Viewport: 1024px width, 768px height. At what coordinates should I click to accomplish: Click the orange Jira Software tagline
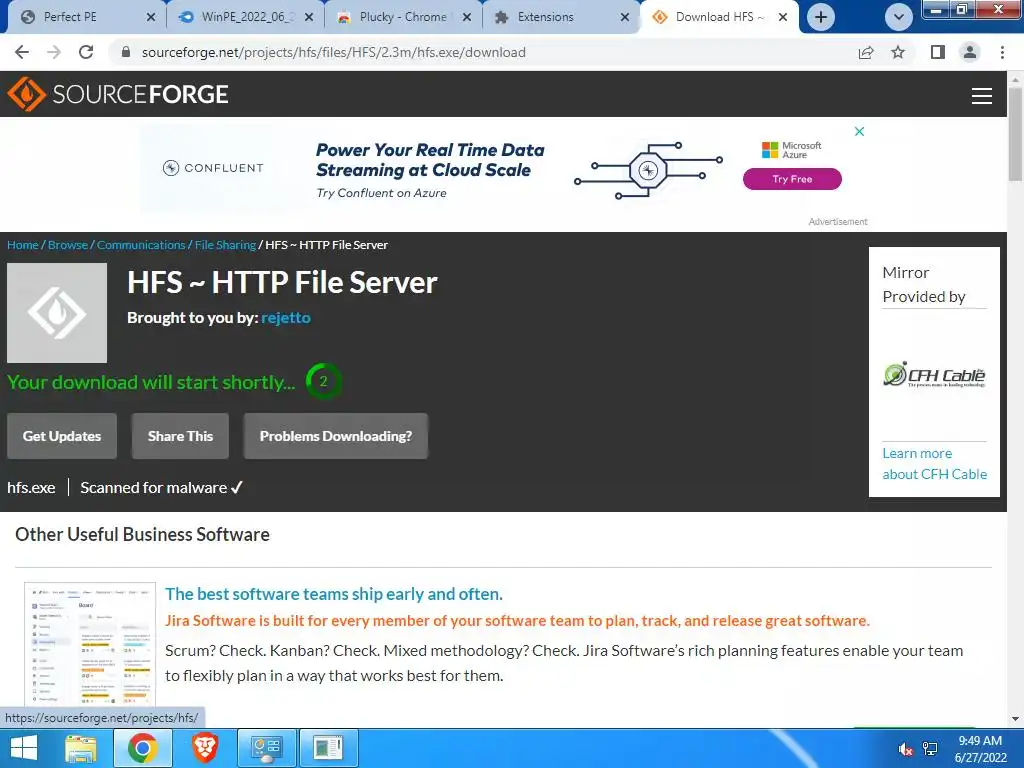pos(517,620)
